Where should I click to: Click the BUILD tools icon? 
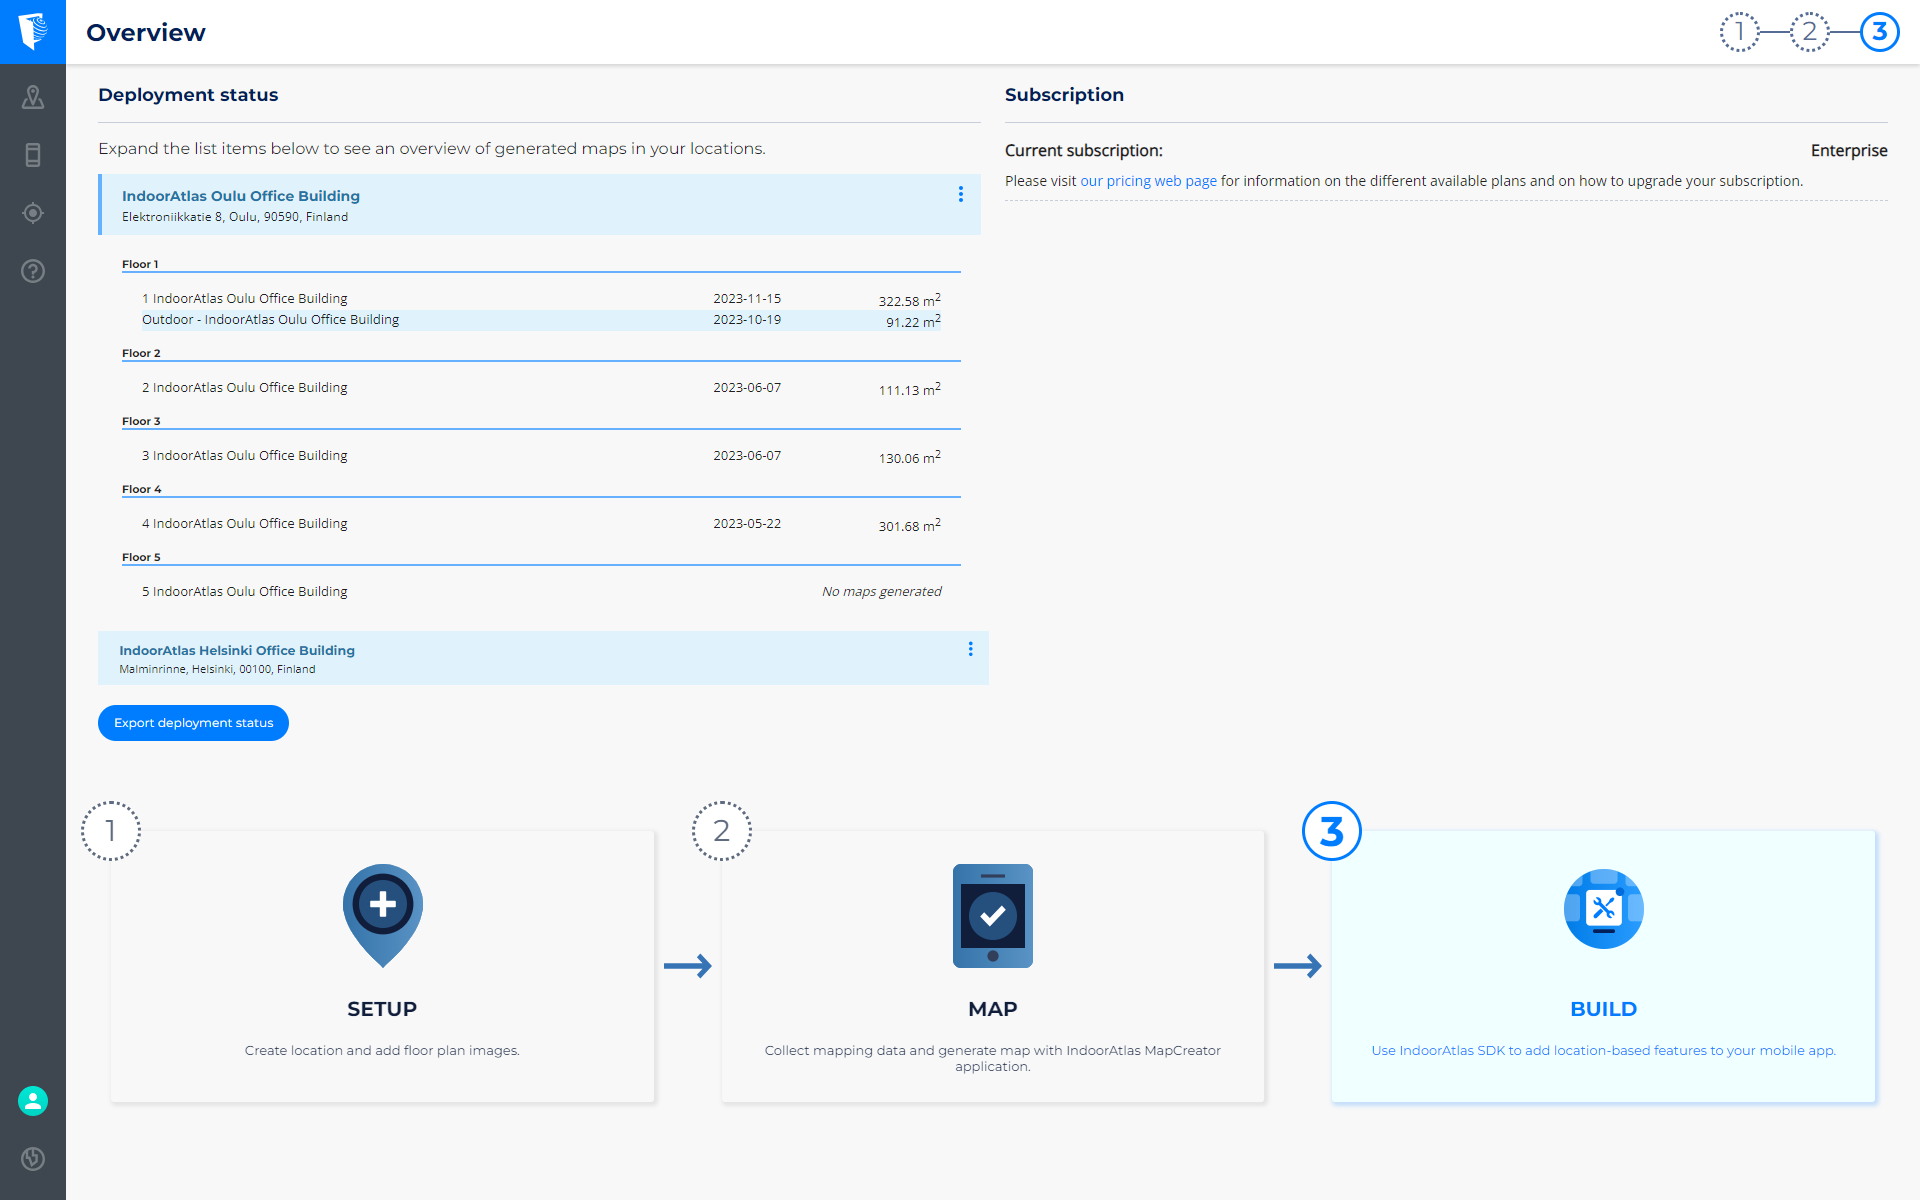click(1603, 909)
